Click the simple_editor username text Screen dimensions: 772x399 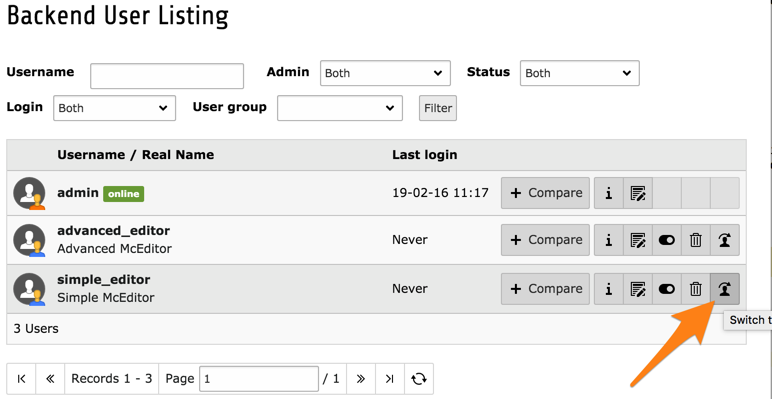point(104,280)
